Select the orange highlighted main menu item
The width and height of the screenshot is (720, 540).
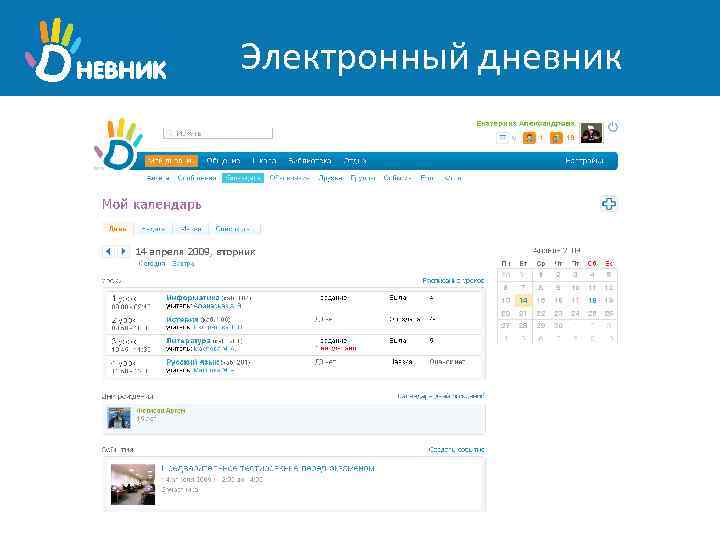(x=171, y=161)
